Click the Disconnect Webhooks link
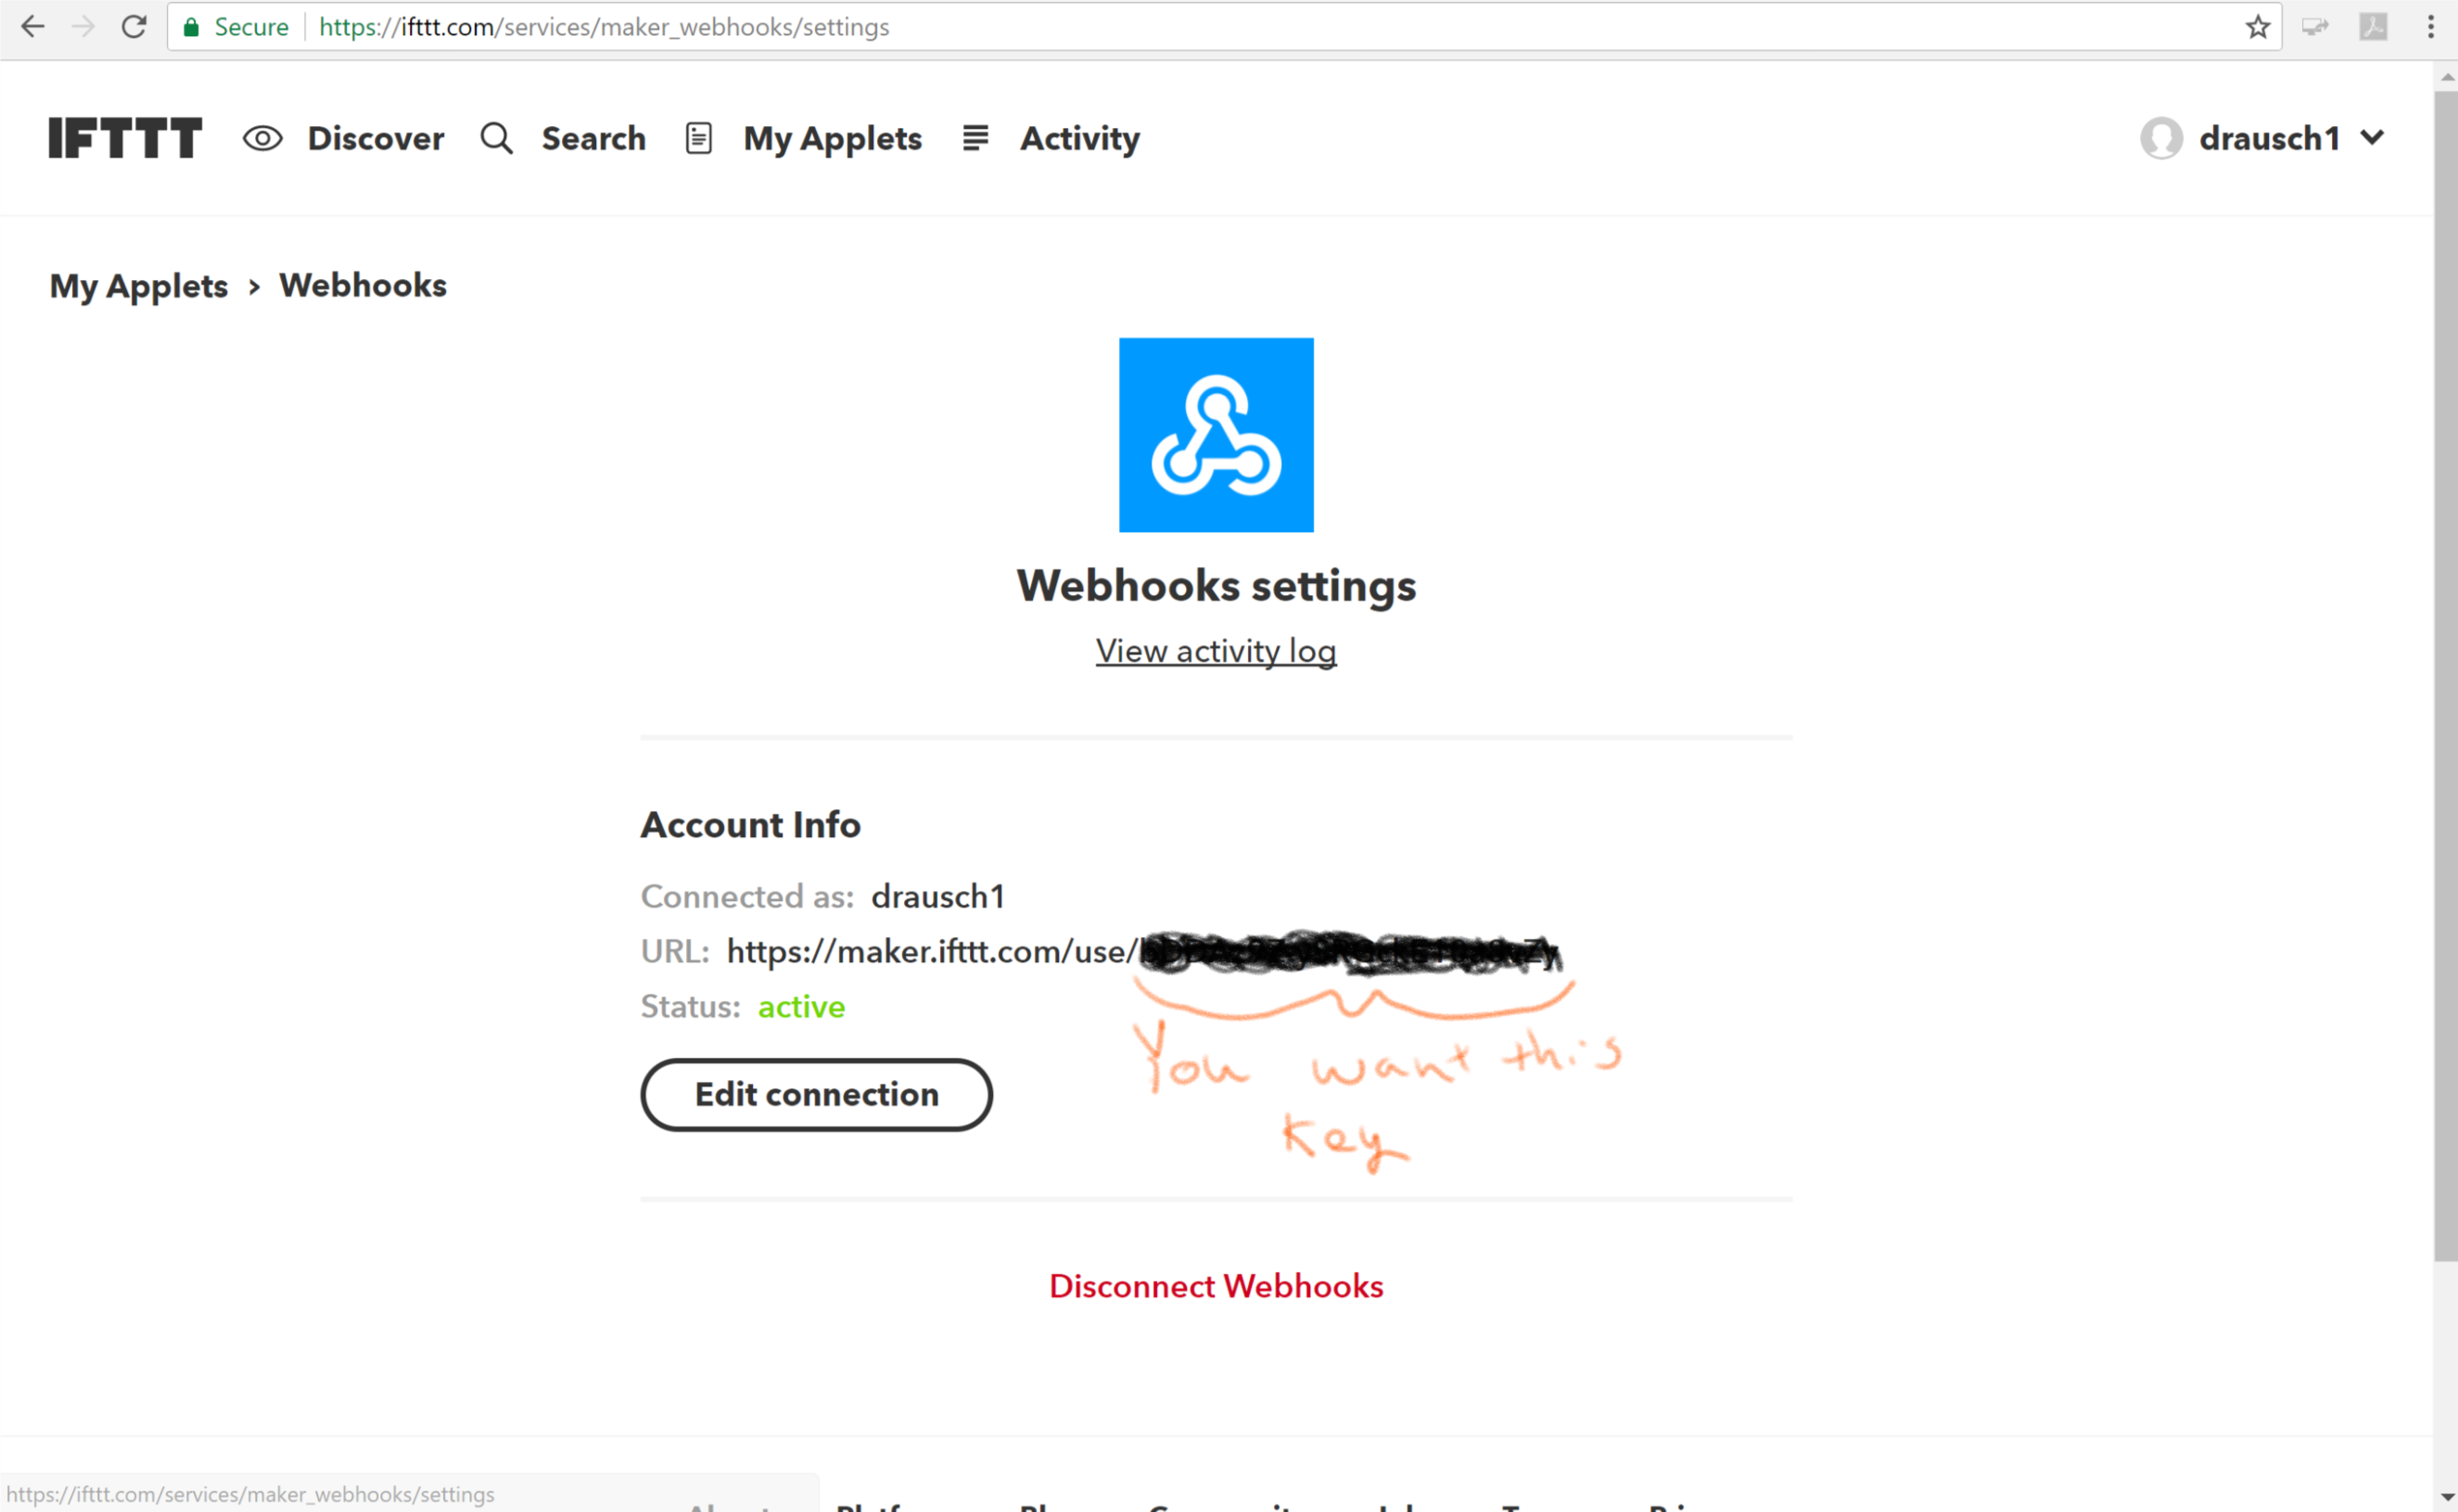This screenshot has height=1512, width=2458. tap(1216, 1286)
